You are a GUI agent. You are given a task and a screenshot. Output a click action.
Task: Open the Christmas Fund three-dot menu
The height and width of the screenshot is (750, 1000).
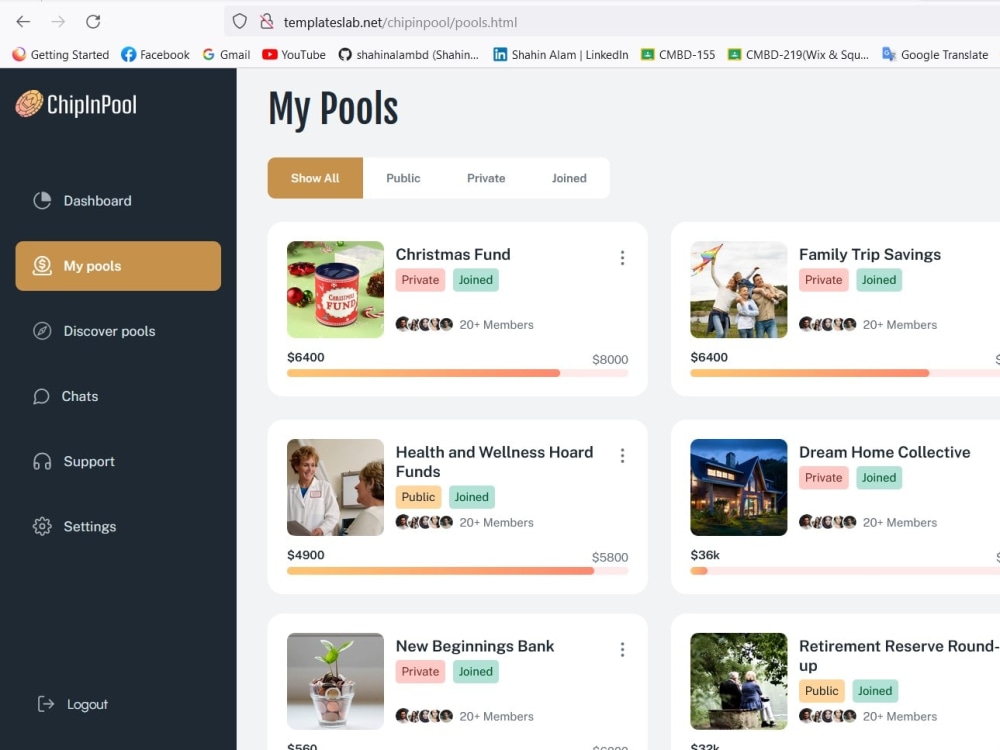622,258
